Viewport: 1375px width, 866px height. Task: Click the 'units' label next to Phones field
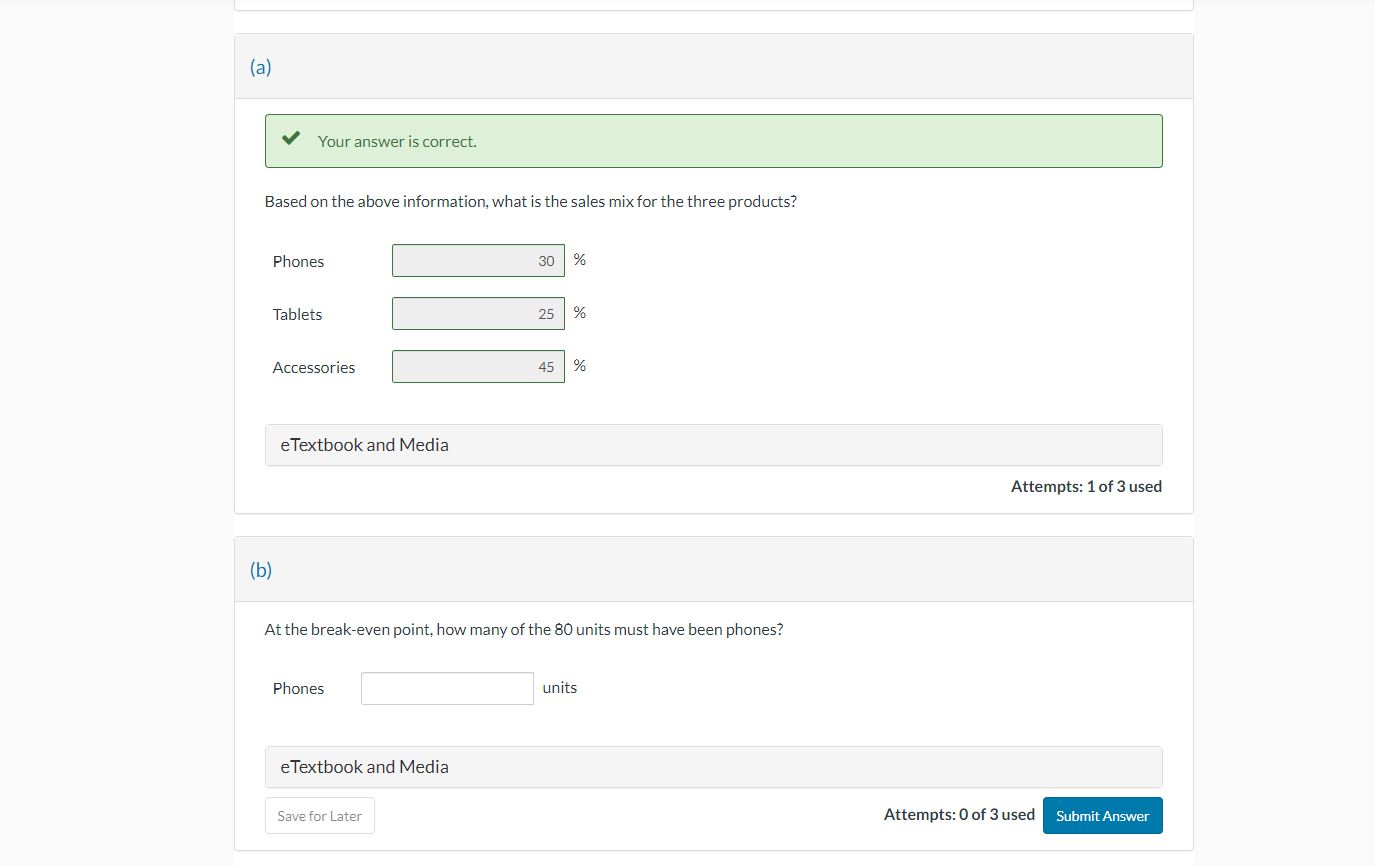[x=560, y=688]
